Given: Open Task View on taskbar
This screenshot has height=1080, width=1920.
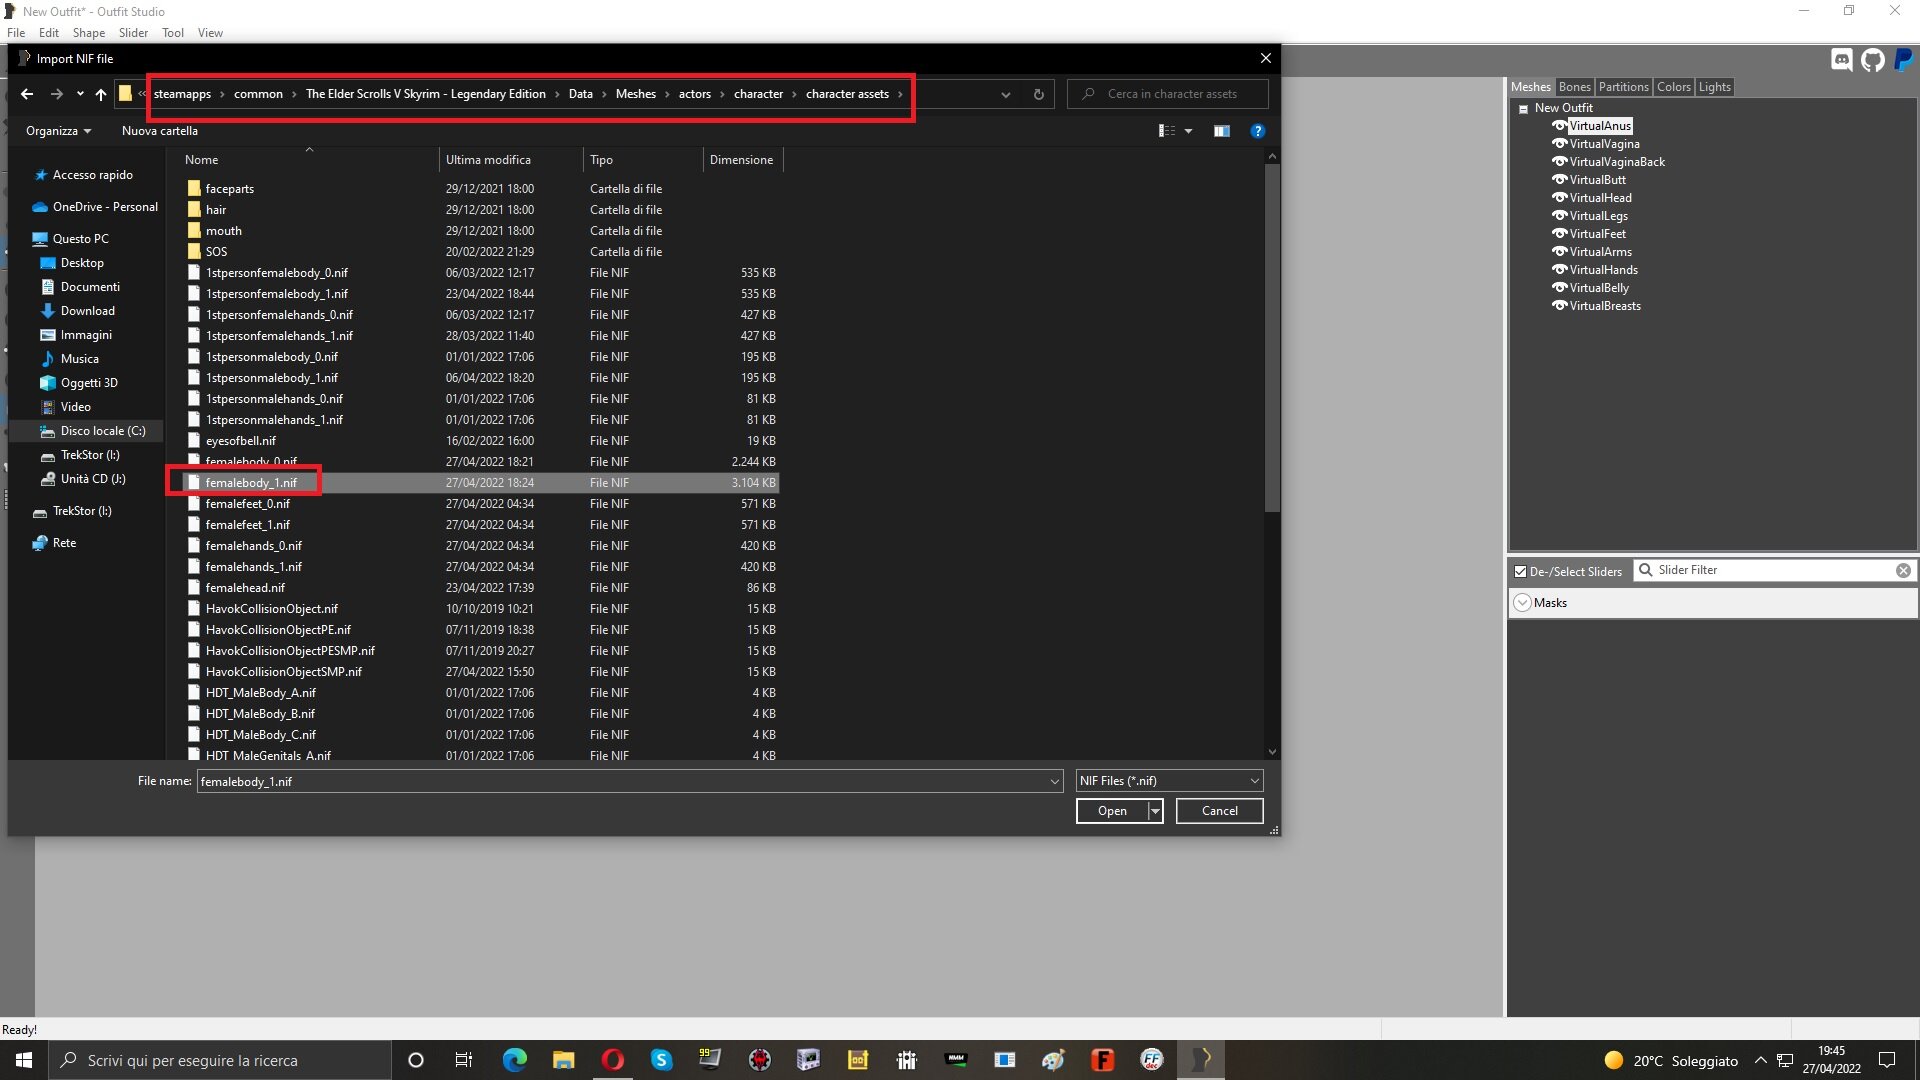Looking at the screenshot, I should click(x=463, y=1060).
